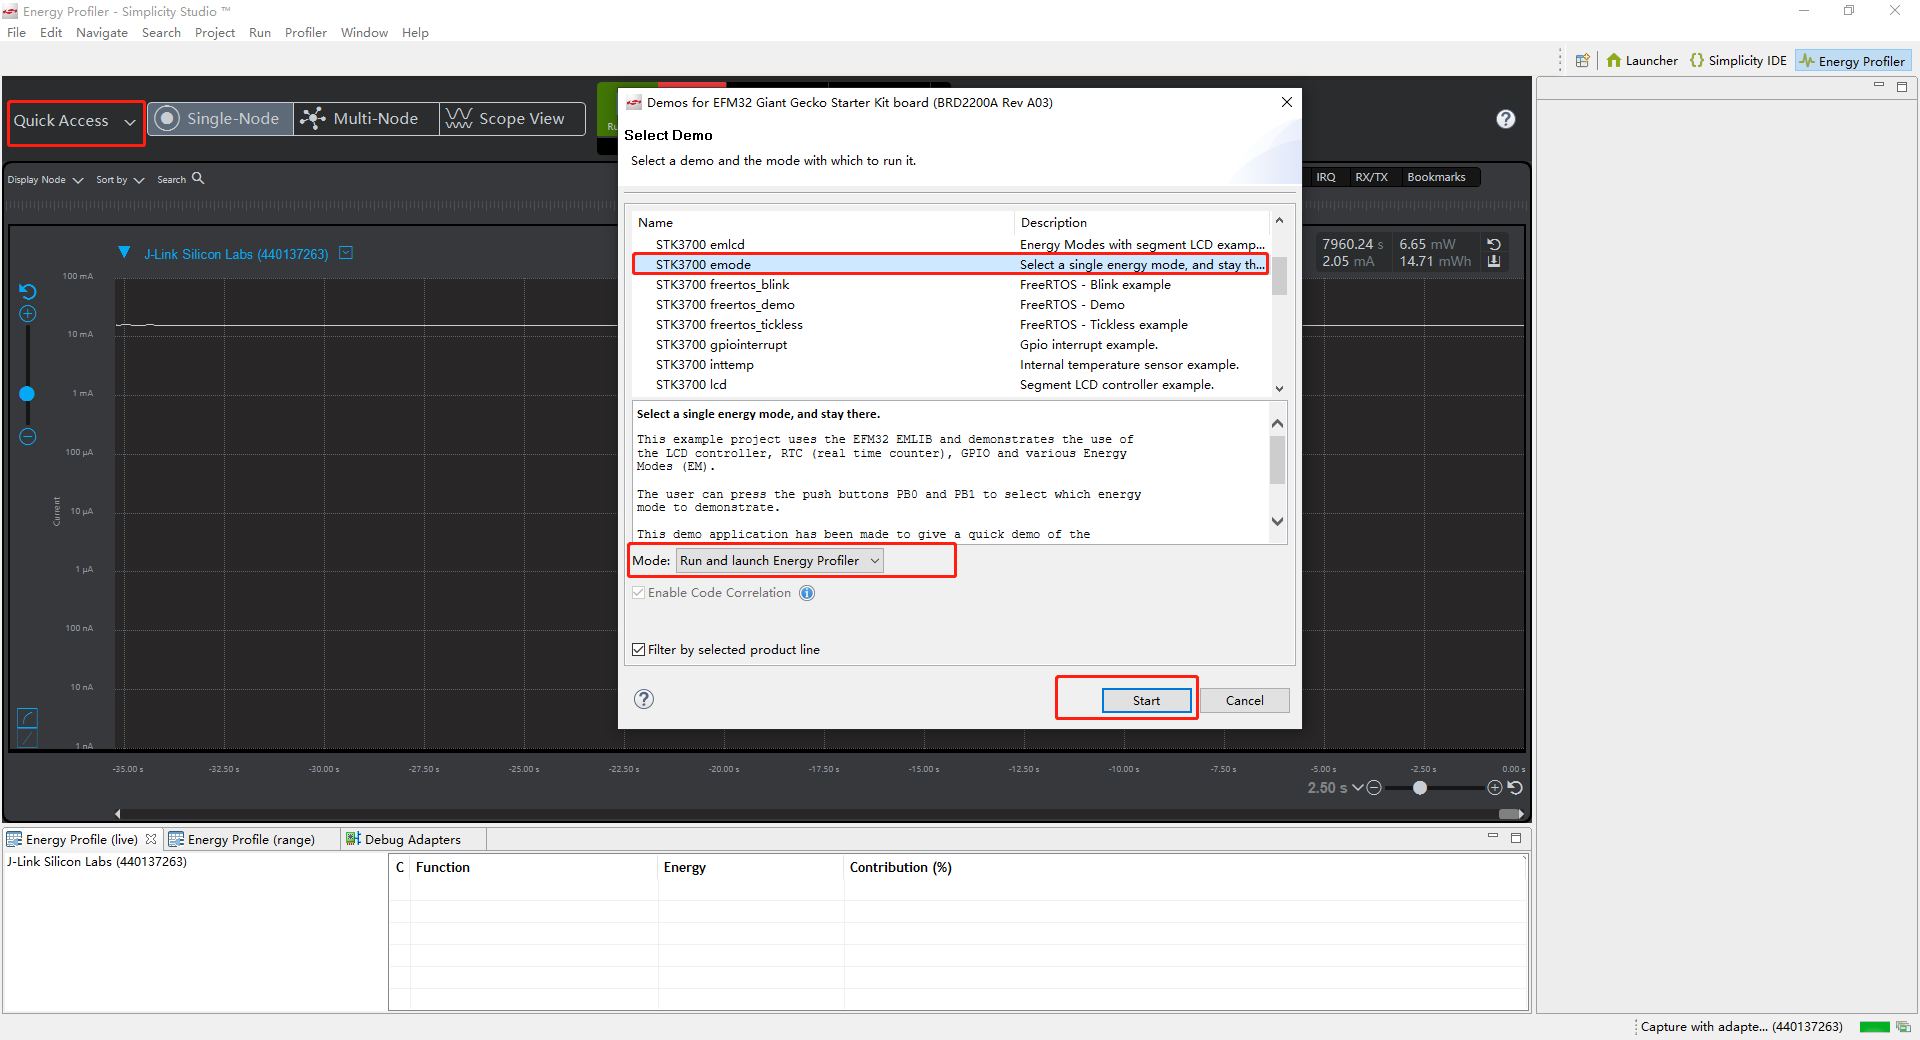
Task: Toggle the IRQ event filter
Action: pyautogui.click(x=1326, y=177)
